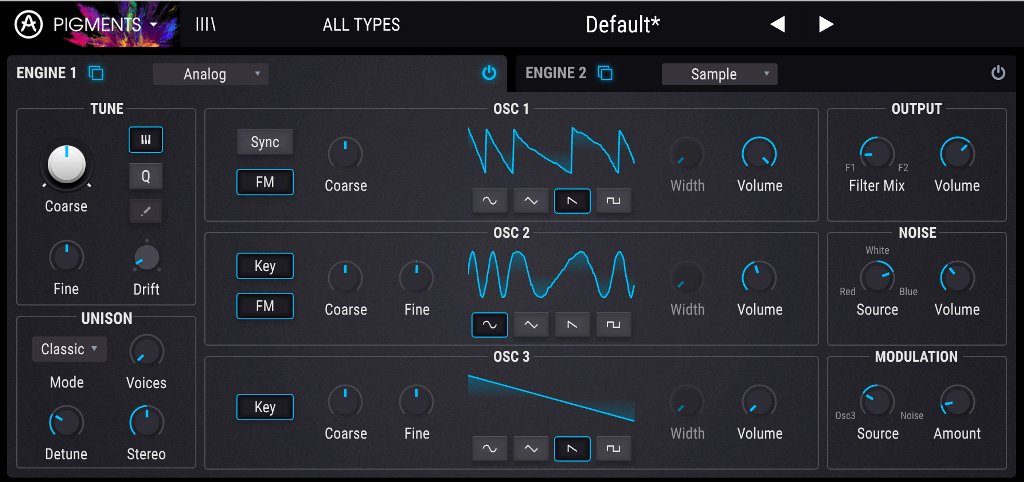The height and width of the screenshot is (482, 1024).
Task: Open the Pigments main menu dropdown
Action: (x=106, y=25)
